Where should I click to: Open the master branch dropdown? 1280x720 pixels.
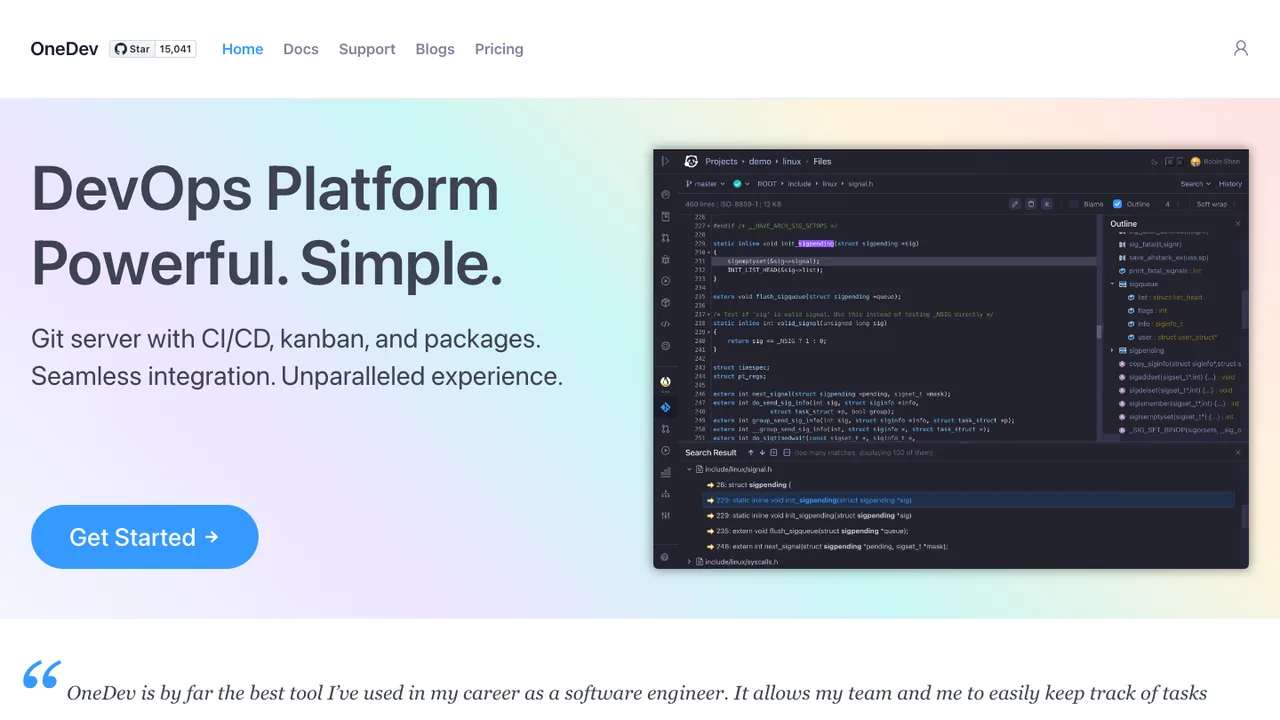[x=705, y=184]
